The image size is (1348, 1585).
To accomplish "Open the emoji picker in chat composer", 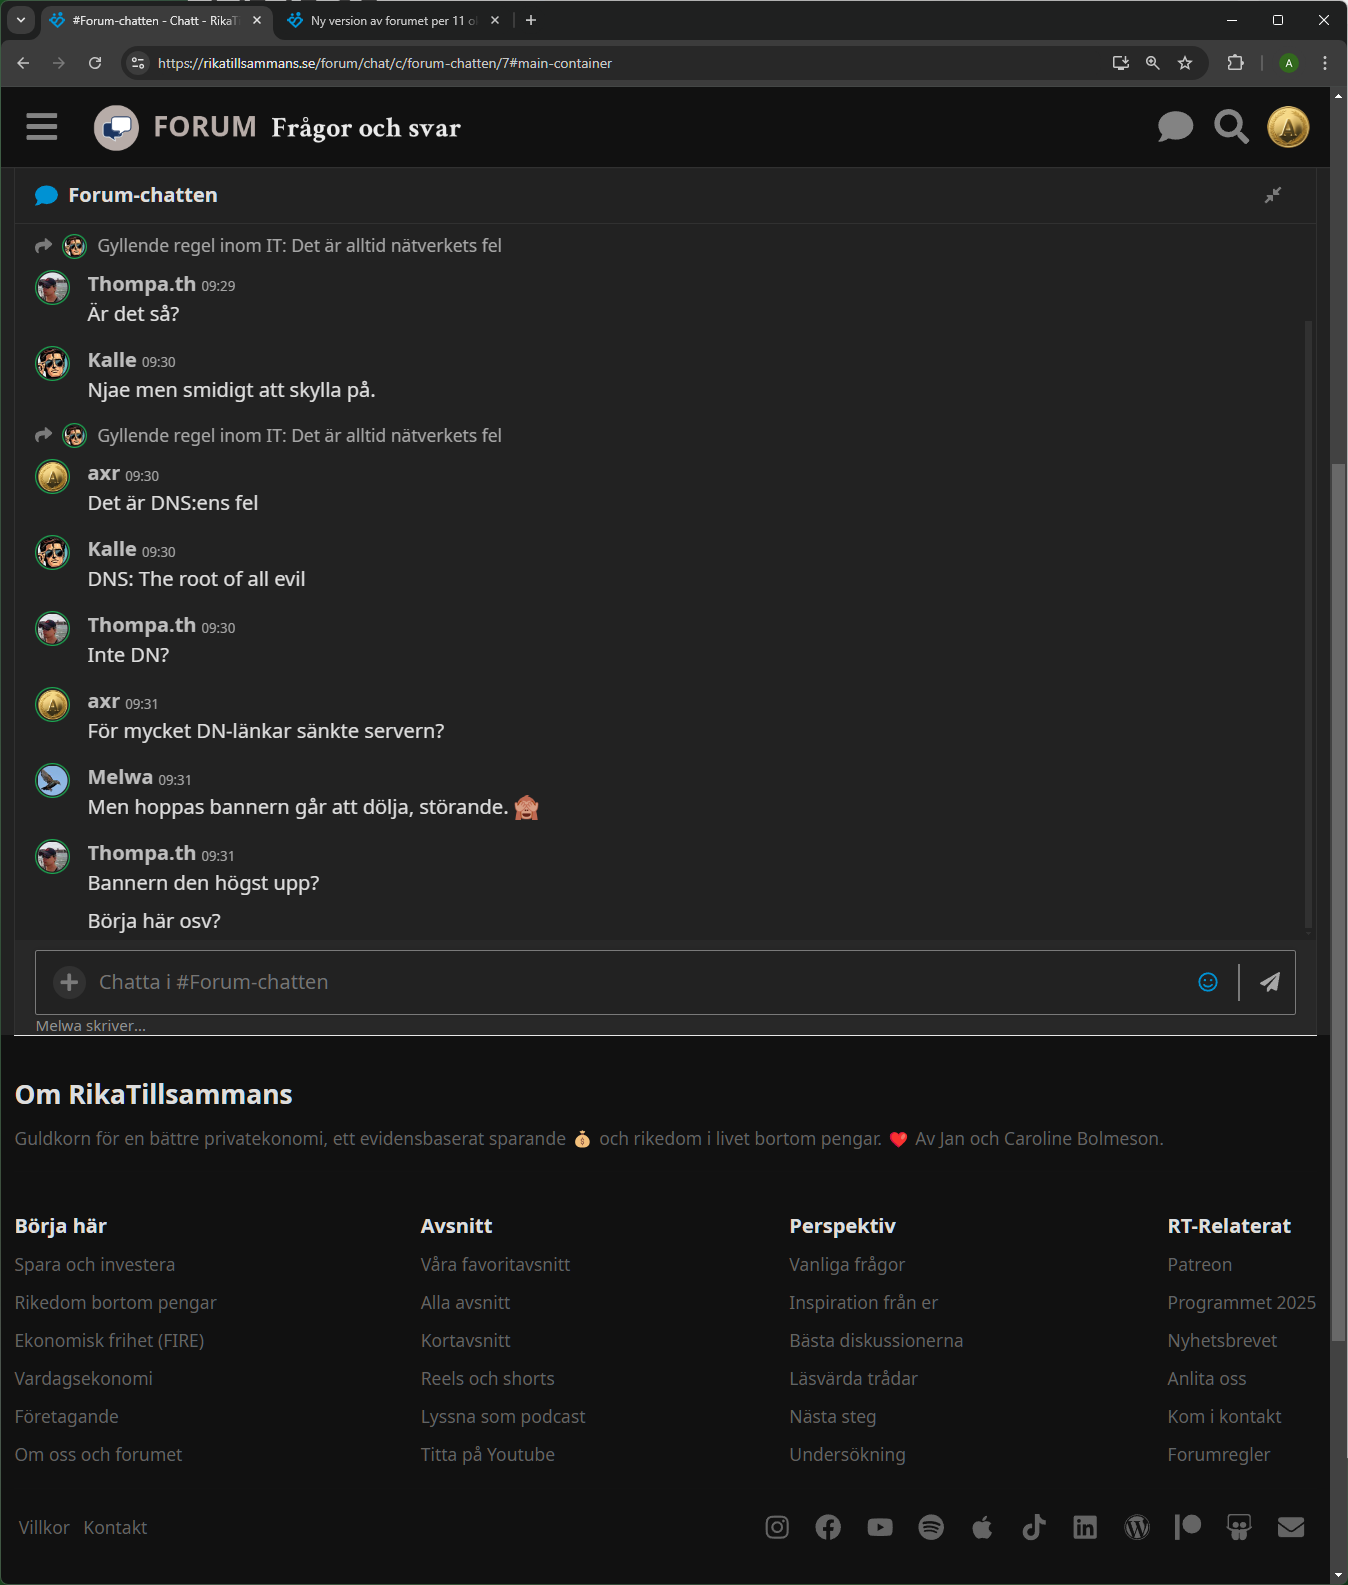I will (1208, 982).
